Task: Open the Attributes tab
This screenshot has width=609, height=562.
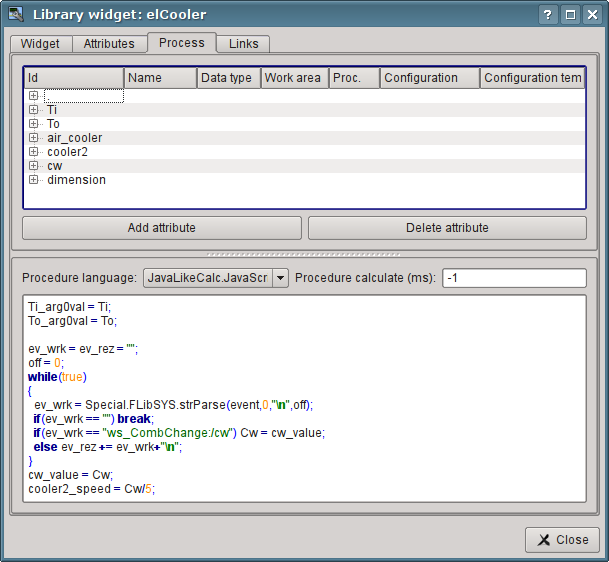Action: [109, 44]
